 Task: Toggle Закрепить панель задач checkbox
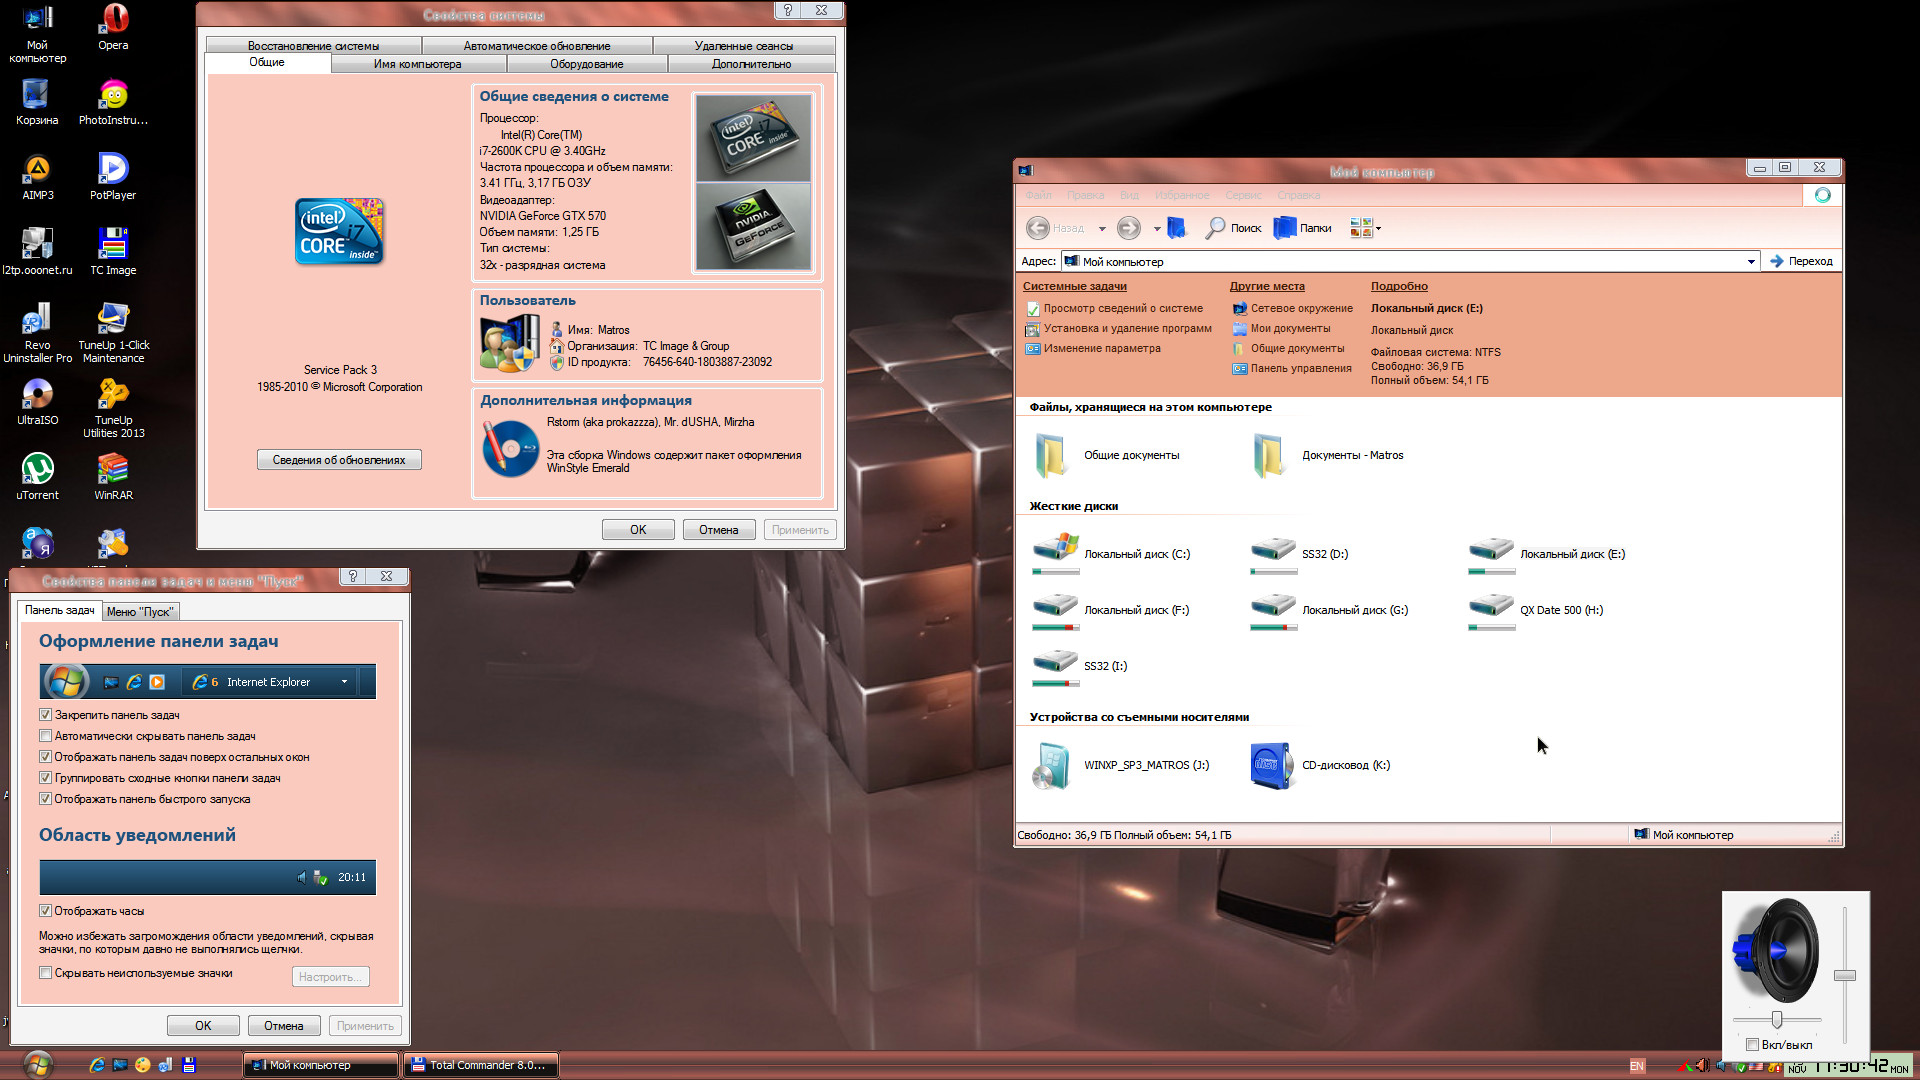pos(45,715)
